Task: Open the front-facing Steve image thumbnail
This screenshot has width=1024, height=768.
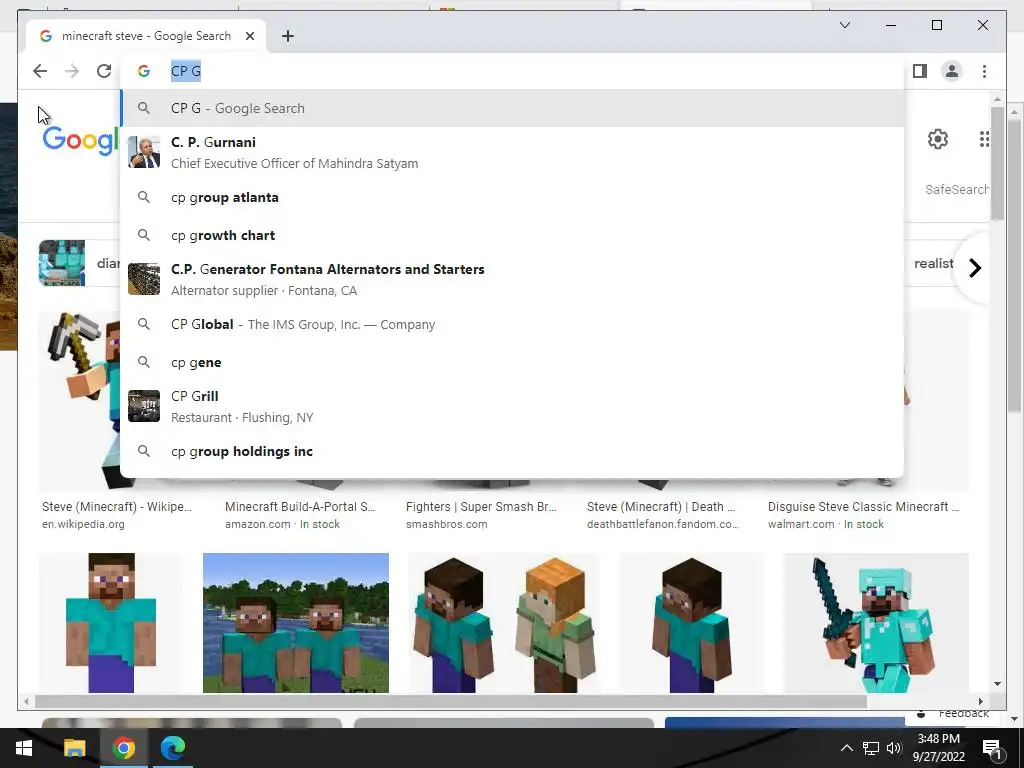Action: 111,623
